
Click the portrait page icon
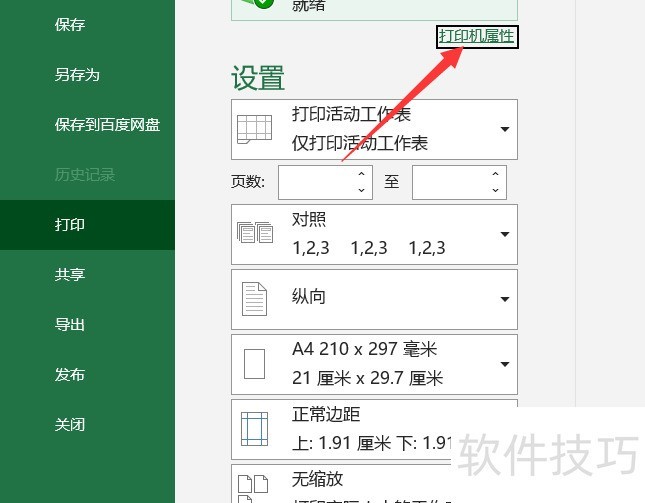[x=254, y=299]
